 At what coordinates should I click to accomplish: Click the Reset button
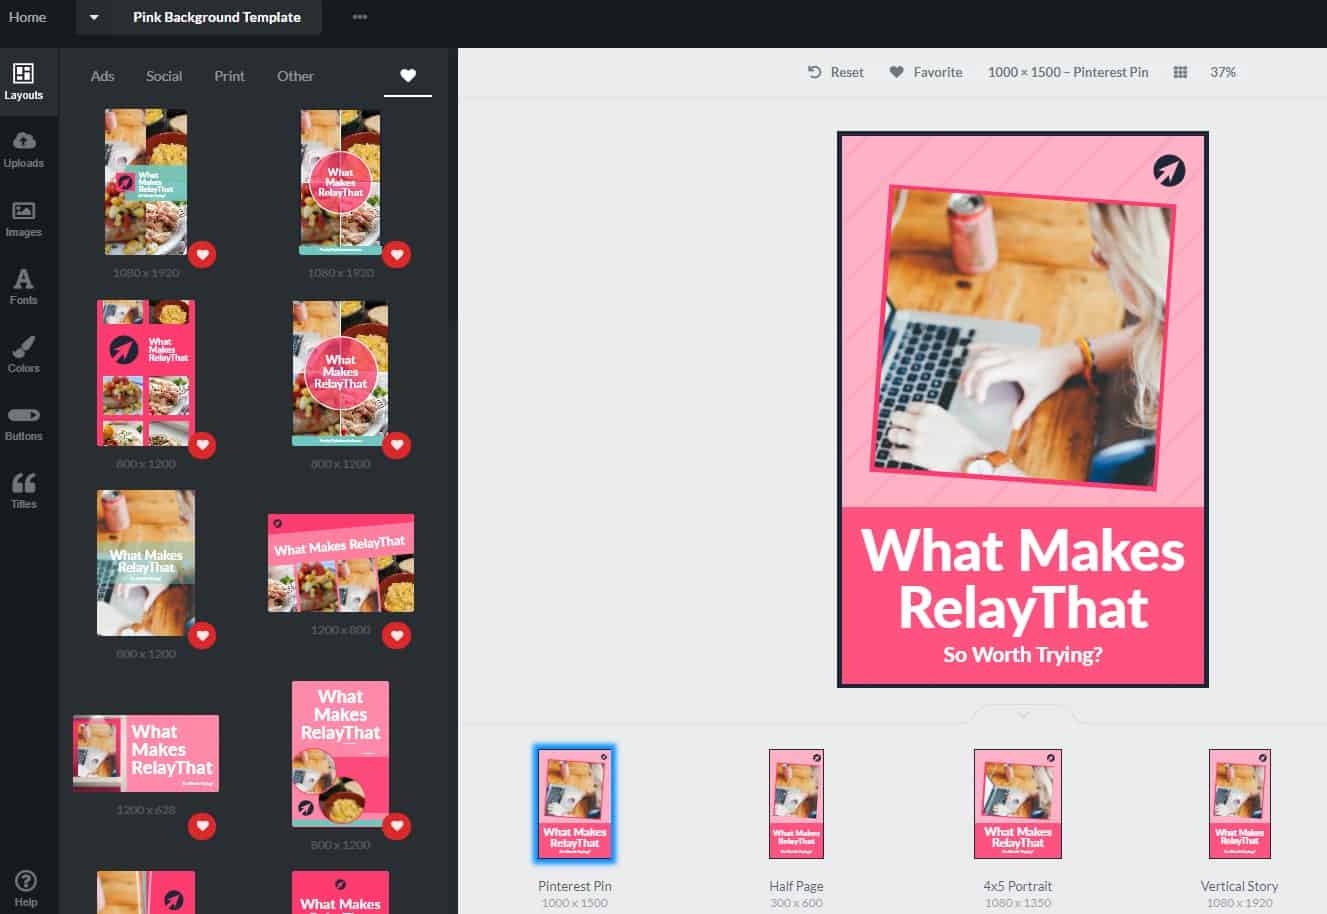tap(836, 72)
